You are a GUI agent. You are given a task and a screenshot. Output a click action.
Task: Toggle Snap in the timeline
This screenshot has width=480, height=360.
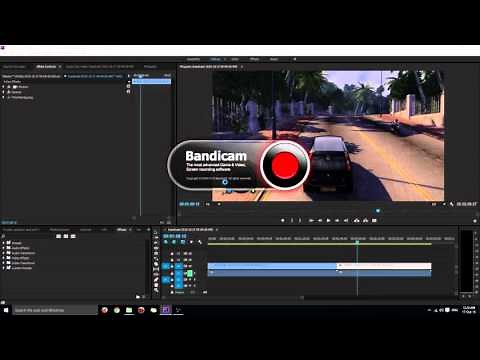point(174,242)
